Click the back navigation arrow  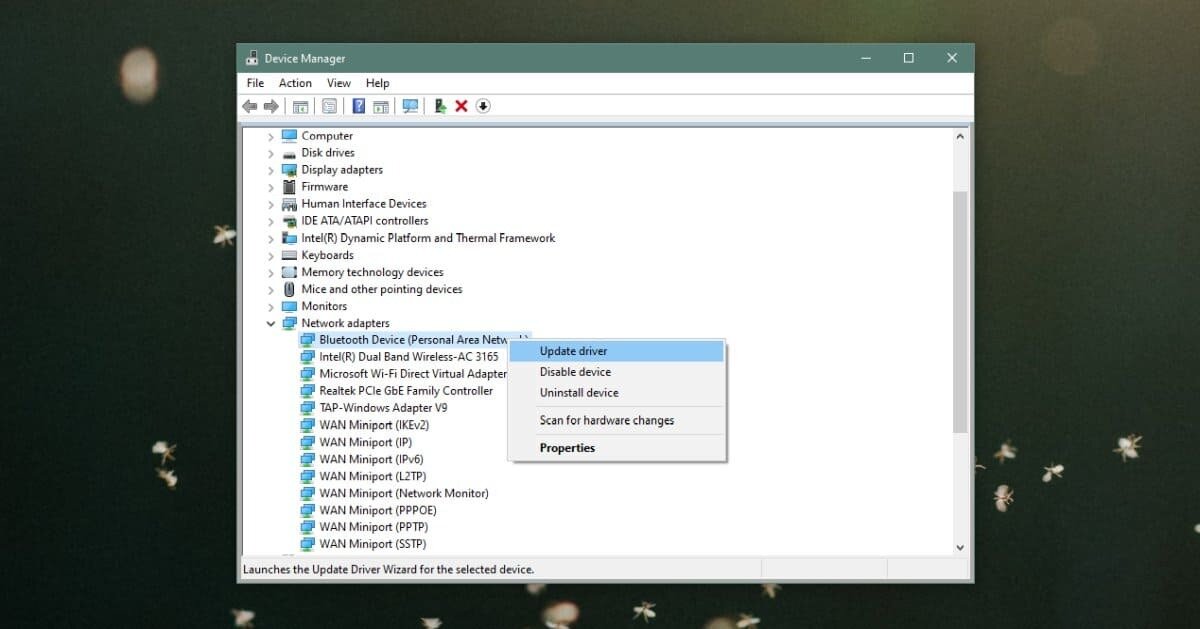(253, 106)
